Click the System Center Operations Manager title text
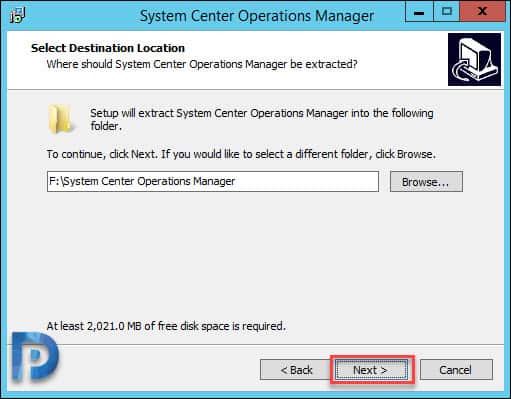 (257, 16)
